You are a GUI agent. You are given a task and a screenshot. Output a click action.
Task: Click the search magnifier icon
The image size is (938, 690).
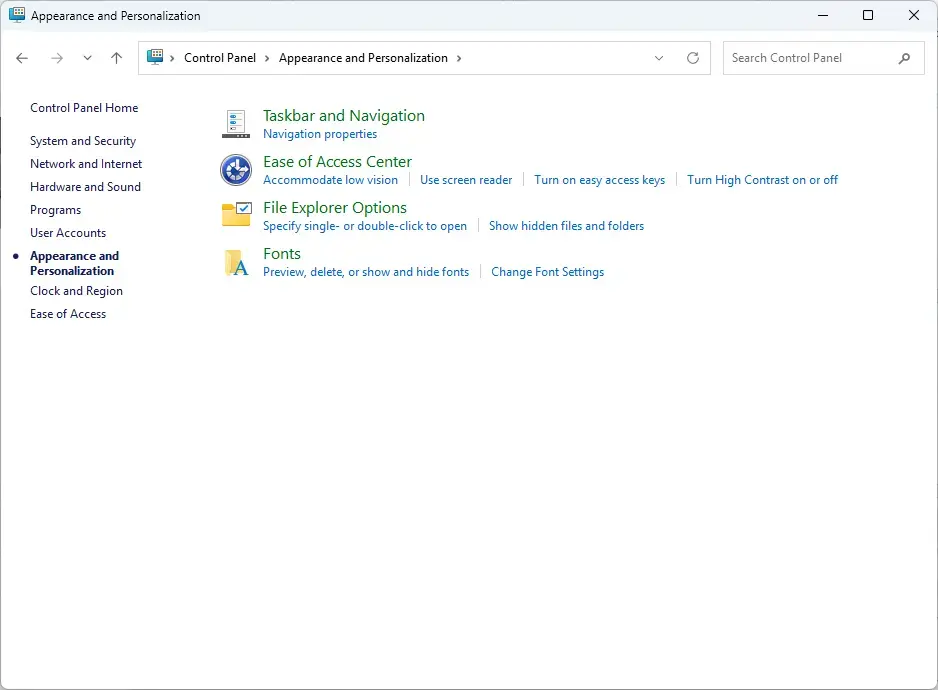pyautogui.click(x=904, y=58)
